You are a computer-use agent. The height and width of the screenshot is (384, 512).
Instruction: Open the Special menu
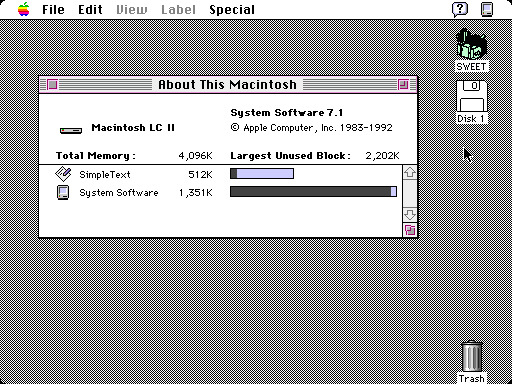[x=232, y=9]
